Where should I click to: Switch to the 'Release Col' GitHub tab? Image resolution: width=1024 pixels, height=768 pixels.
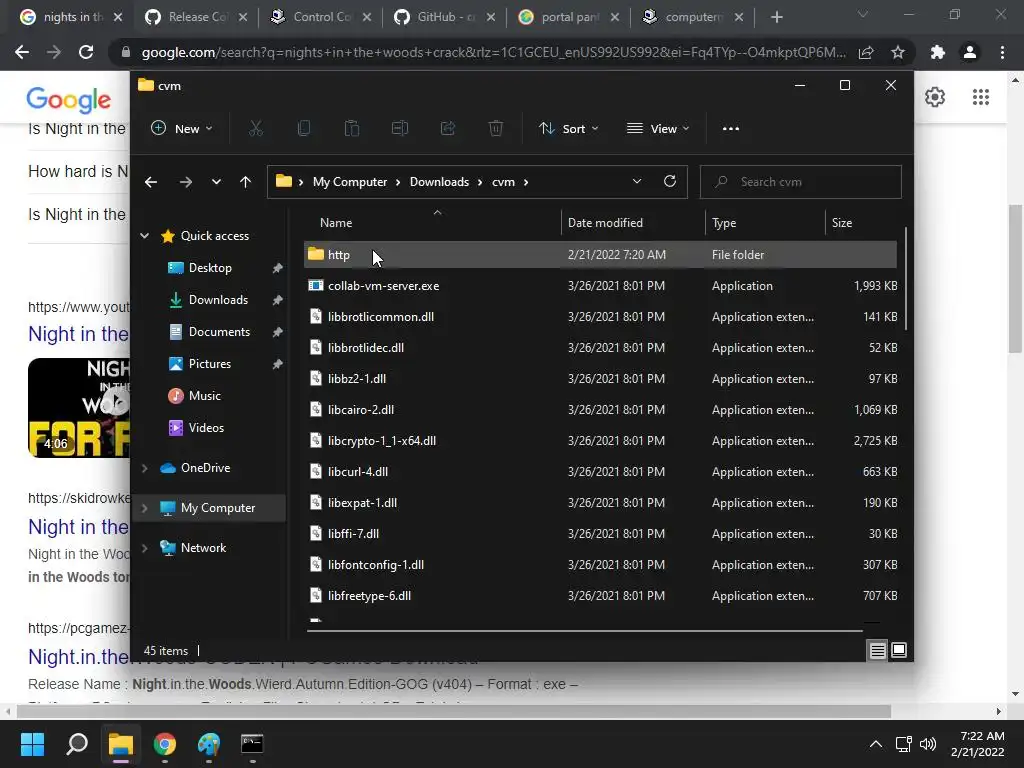coord(197,17)
